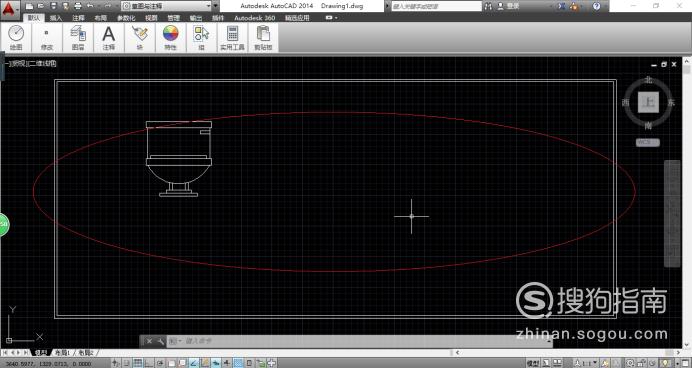Toggle grid display in the status bar

pos(138,363)
